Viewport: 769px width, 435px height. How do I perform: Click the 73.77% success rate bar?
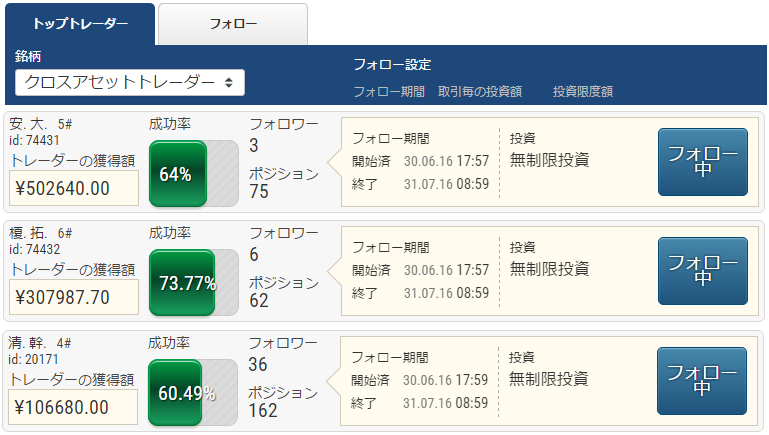pyautogui.click(x=194, y=282)
